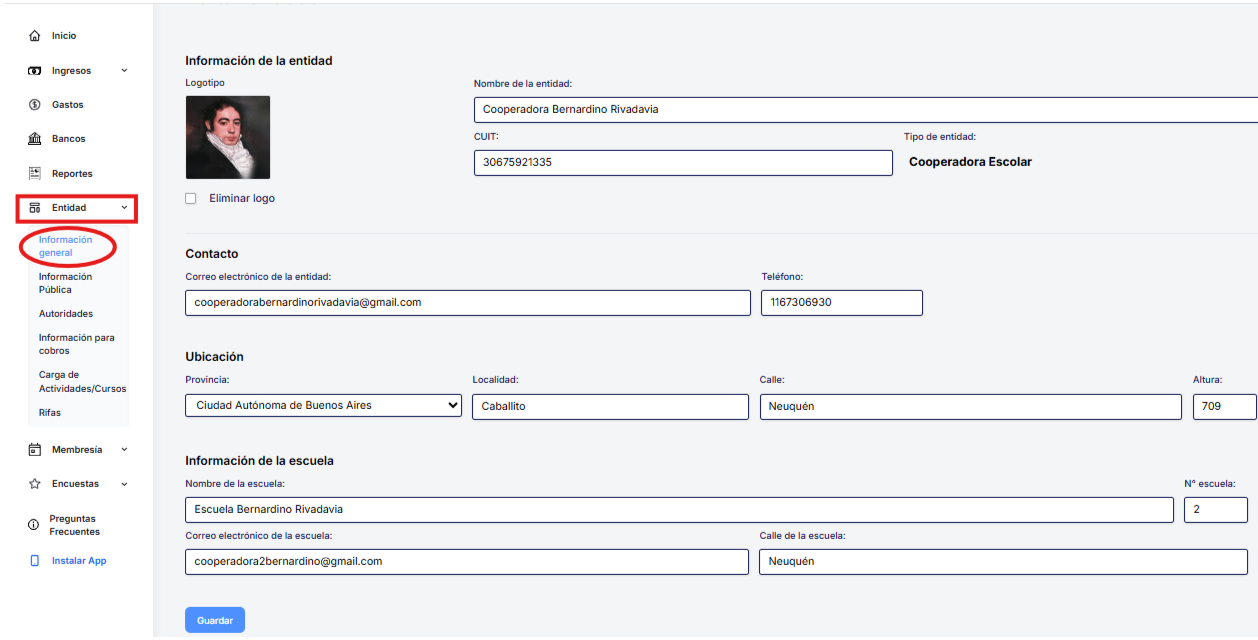Click the Membresía calendar icon

[x=34, y=450]
